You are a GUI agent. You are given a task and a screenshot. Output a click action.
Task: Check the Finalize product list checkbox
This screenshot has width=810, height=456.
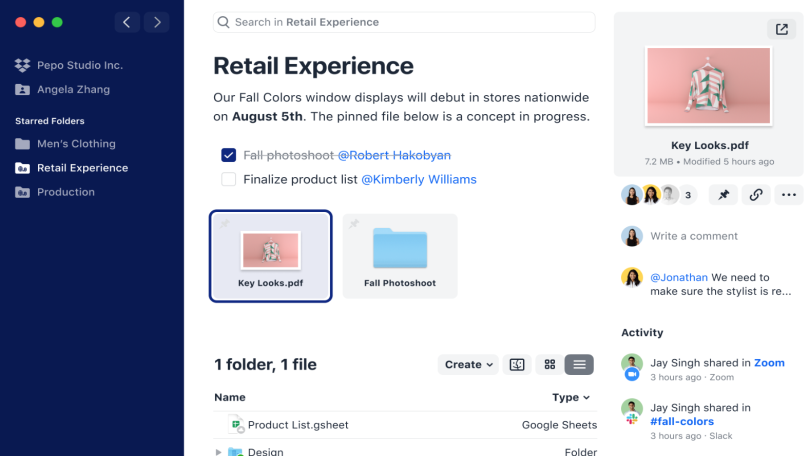229,180
